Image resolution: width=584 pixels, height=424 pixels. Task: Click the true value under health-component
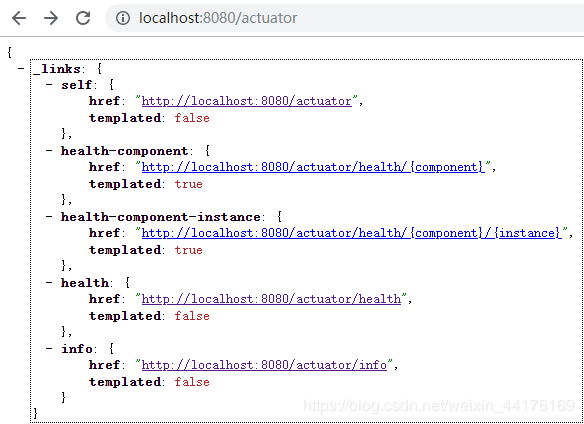(188, 184)
